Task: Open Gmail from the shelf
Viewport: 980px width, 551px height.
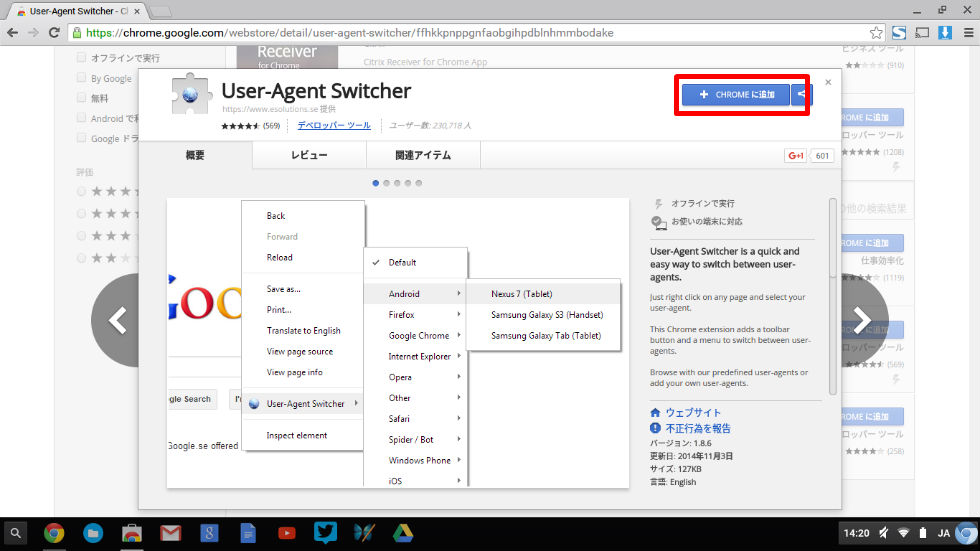Action: (x=171, y=534)
